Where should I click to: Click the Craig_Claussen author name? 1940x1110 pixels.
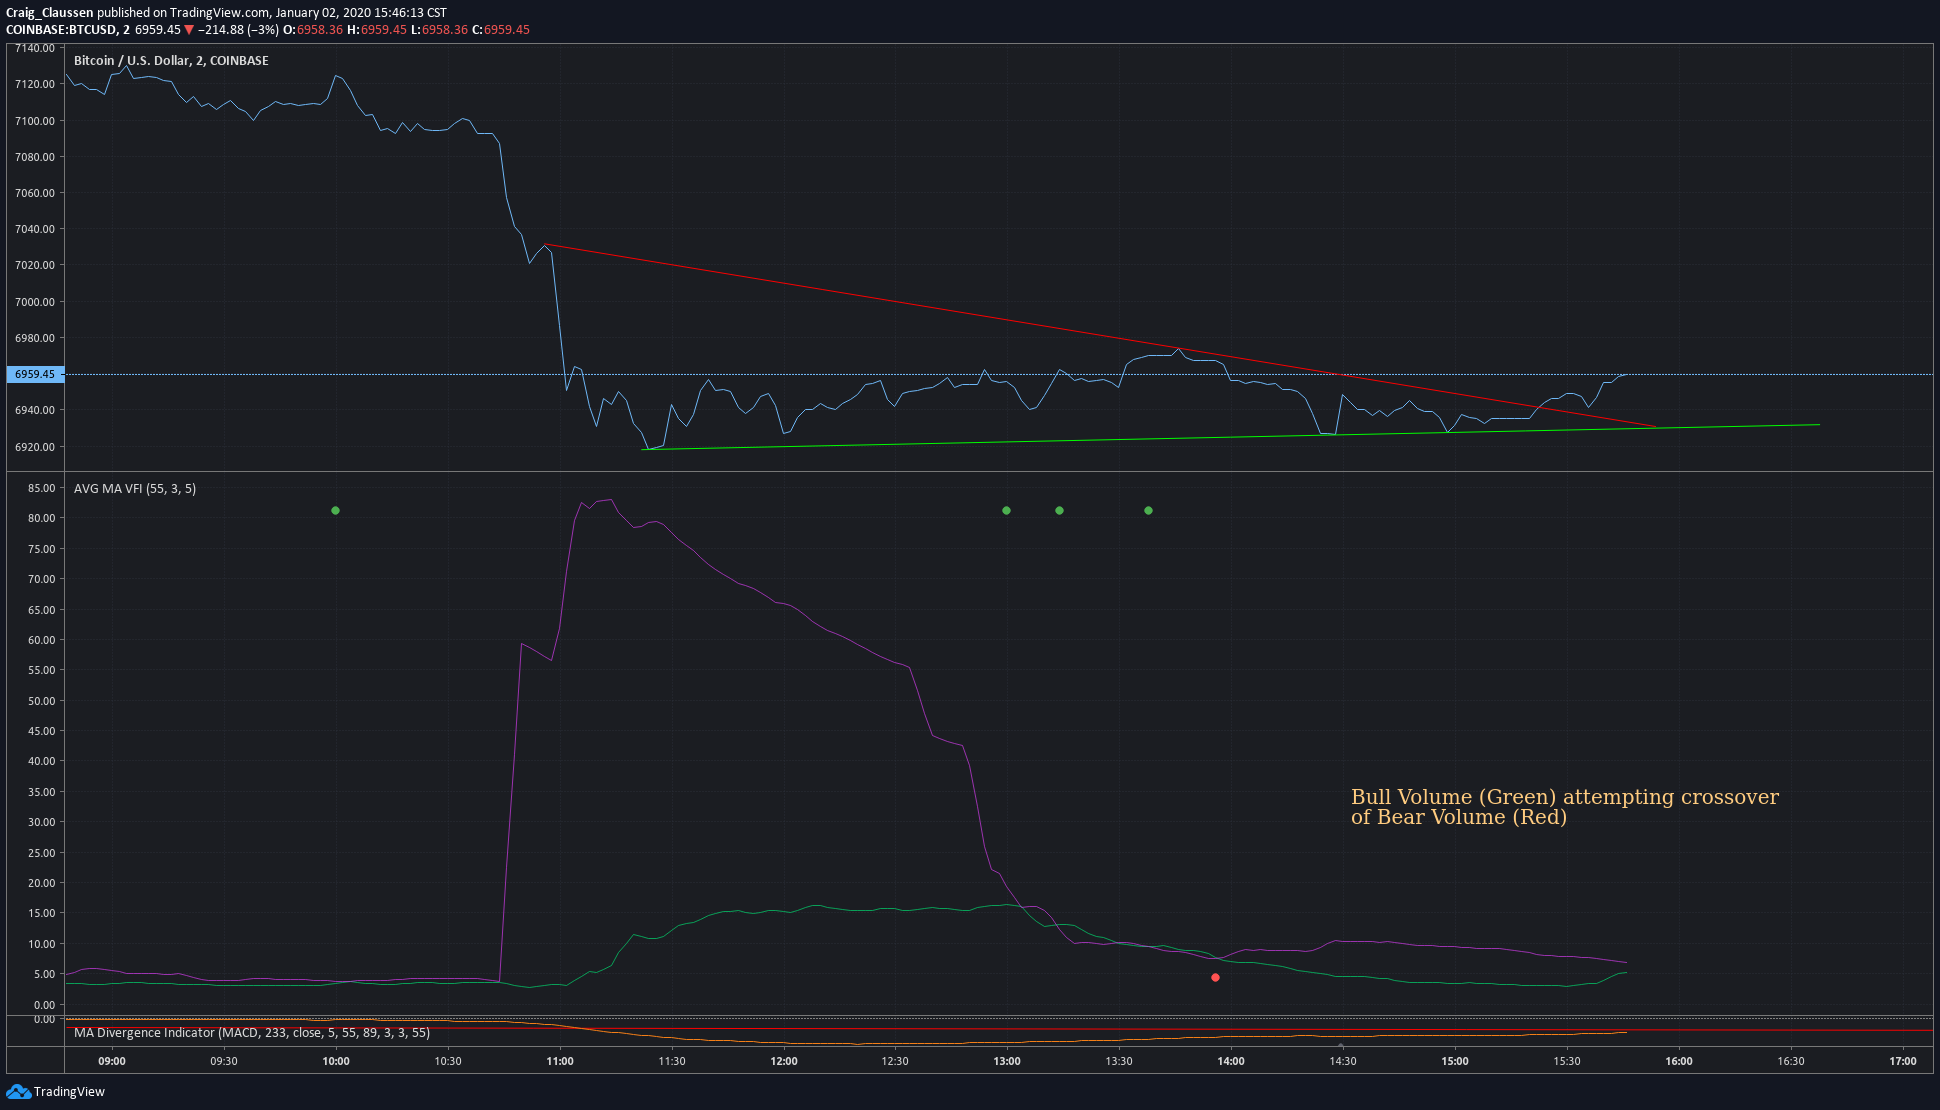point(50,13)
